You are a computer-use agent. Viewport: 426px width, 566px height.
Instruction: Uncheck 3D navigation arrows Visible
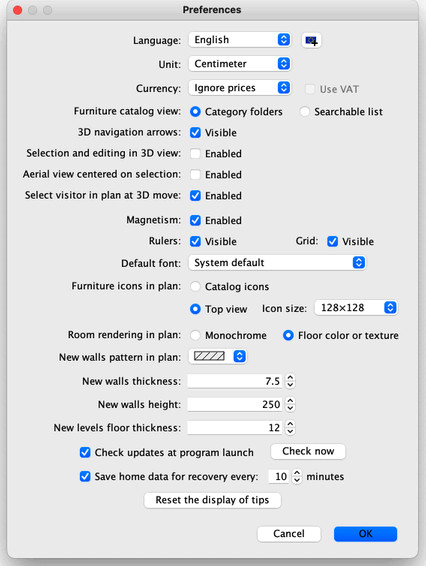coord(195,132)
